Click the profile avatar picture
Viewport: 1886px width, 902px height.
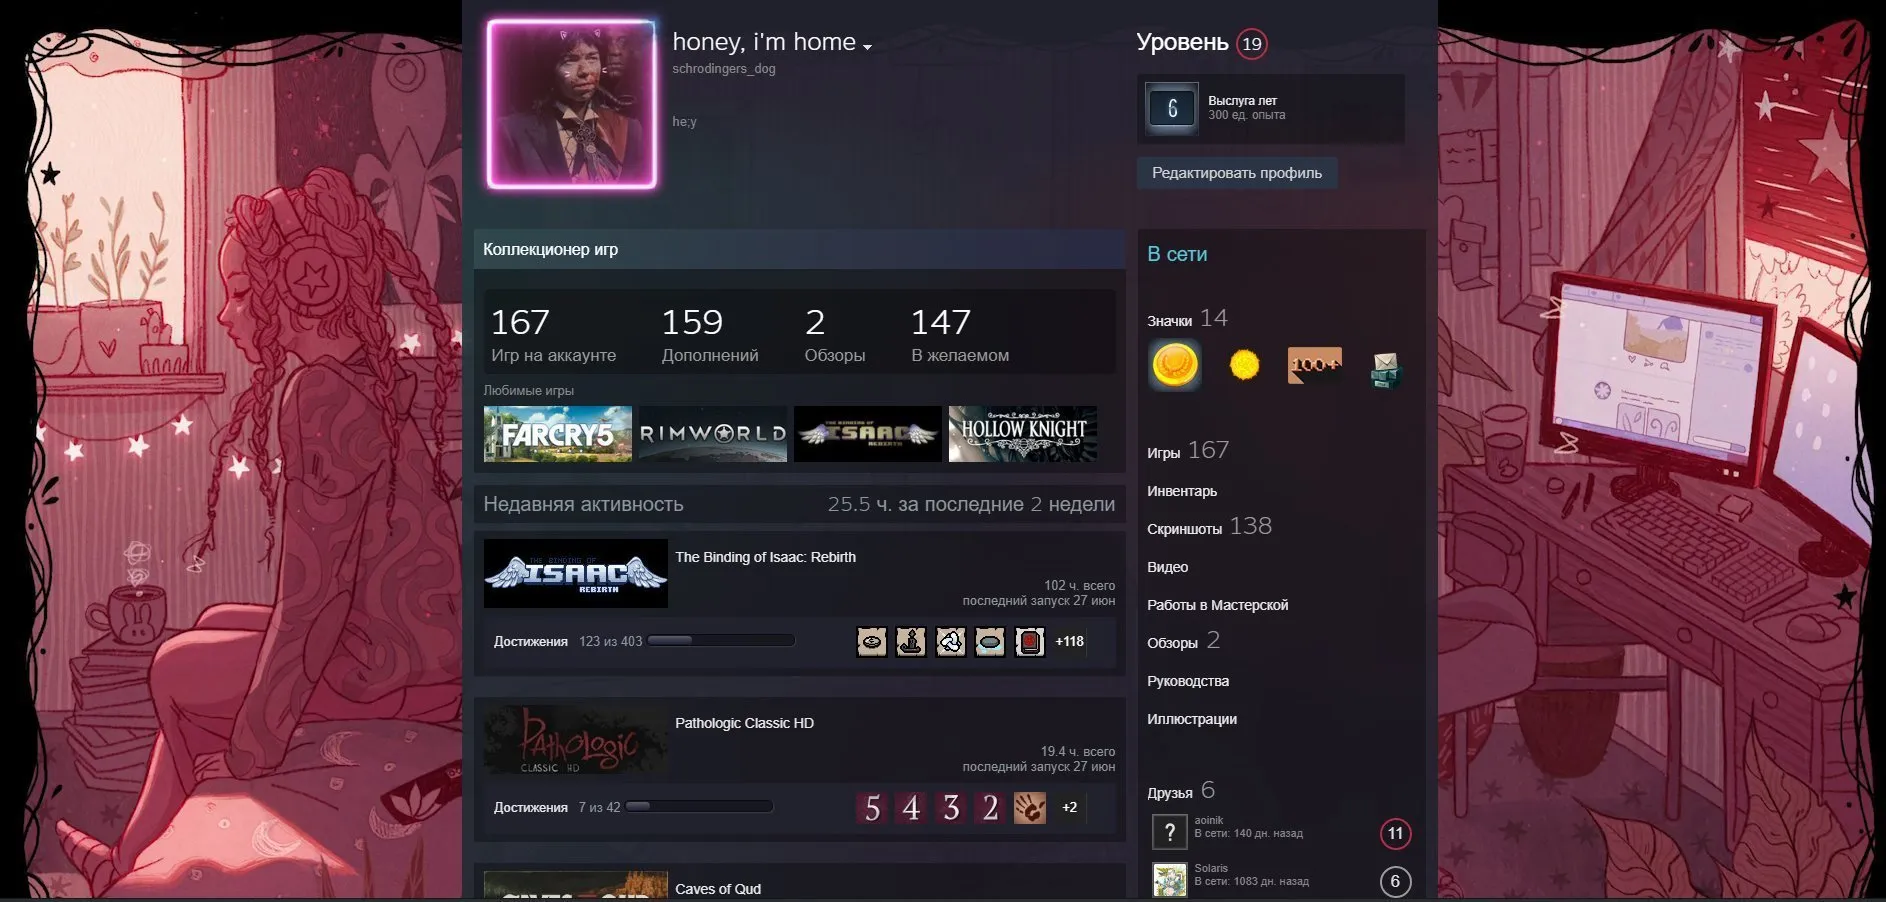point(571,104)
